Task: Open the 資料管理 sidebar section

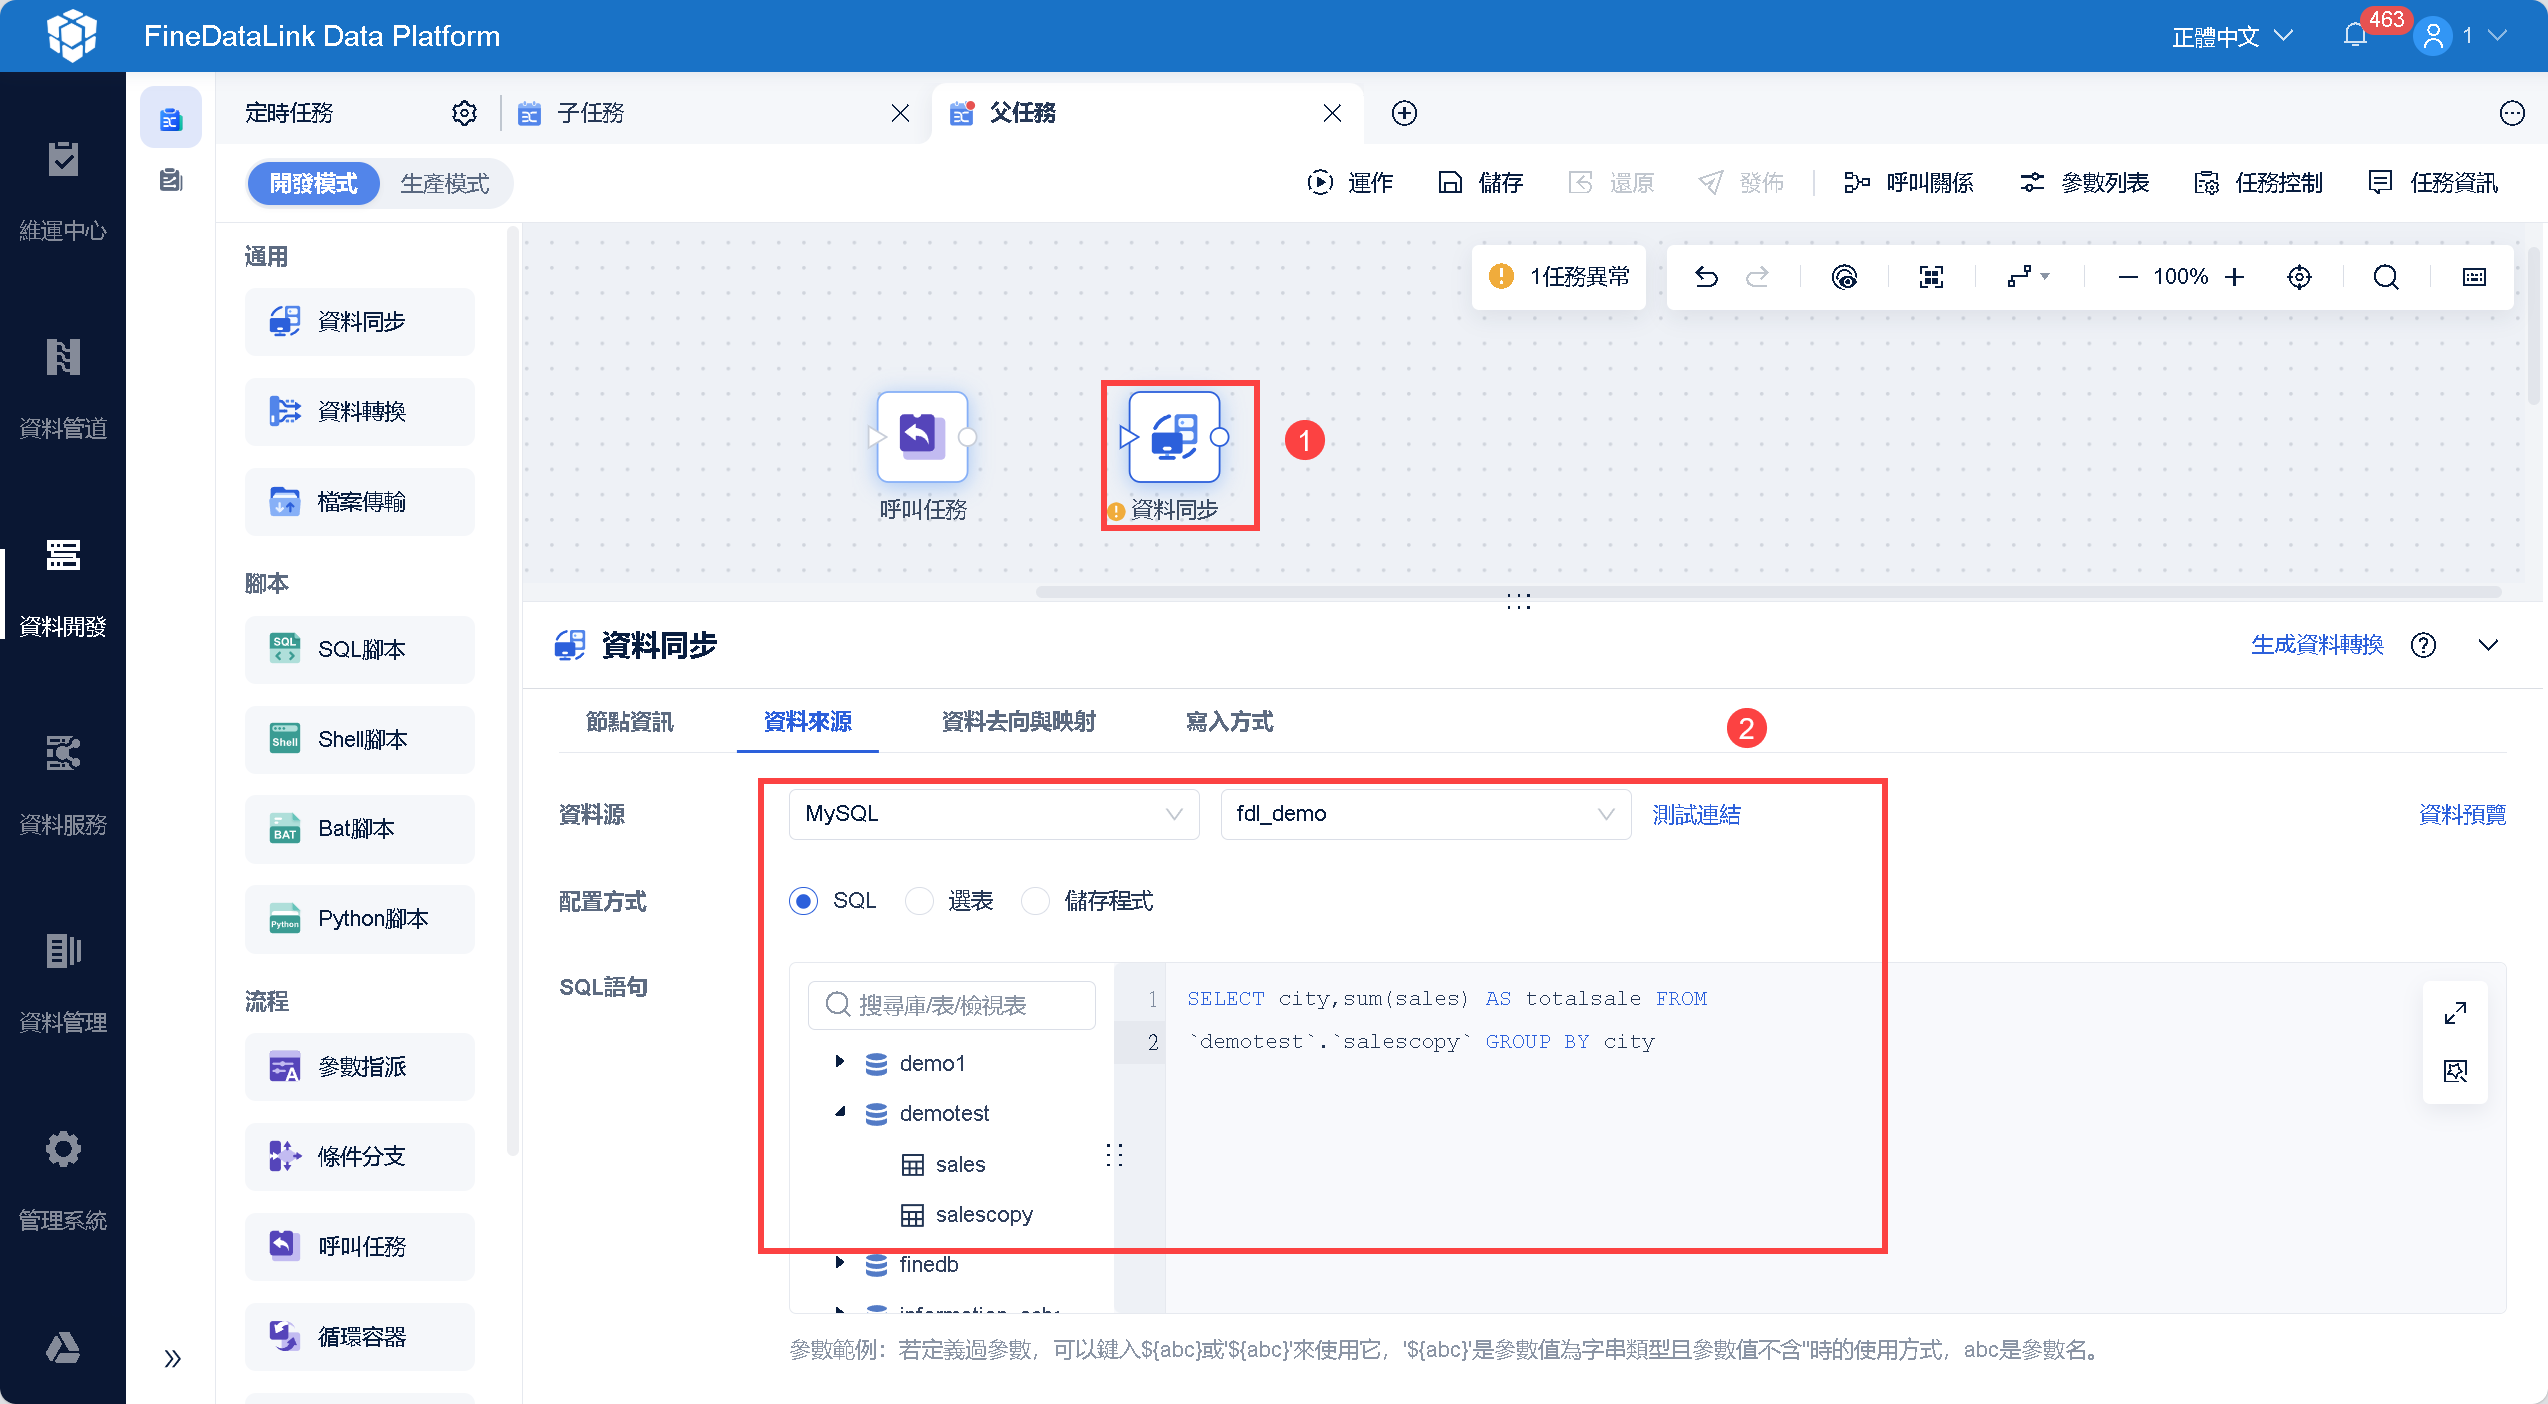Action: 63,982
